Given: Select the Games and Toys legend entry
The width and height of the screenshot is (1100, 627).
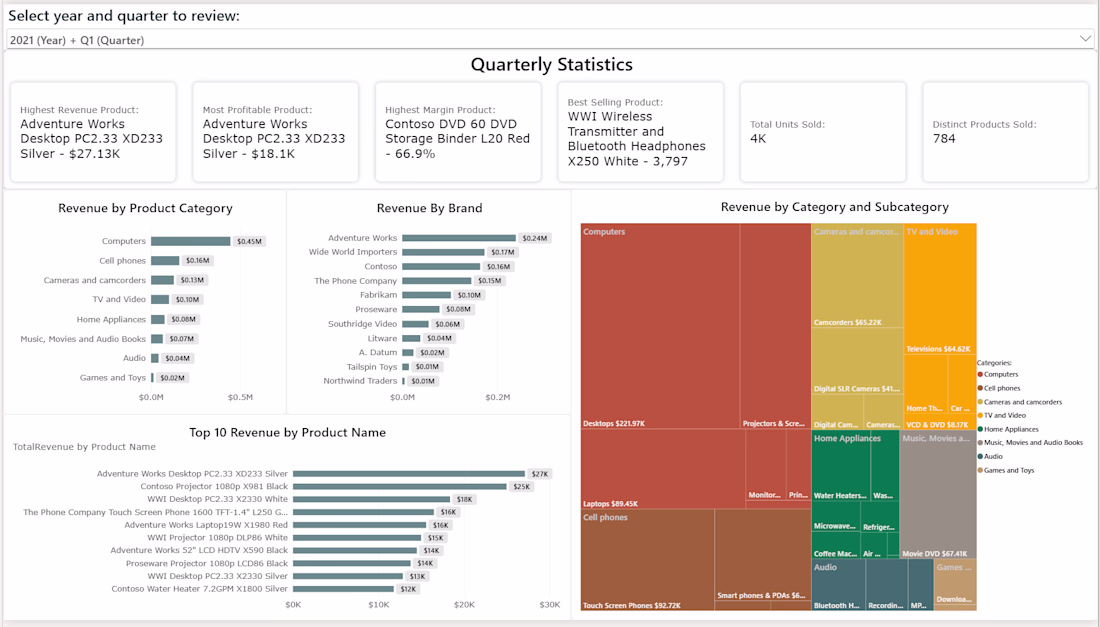Looking at the screenshot, I should pyautogui.click(x=1006, y=471).
